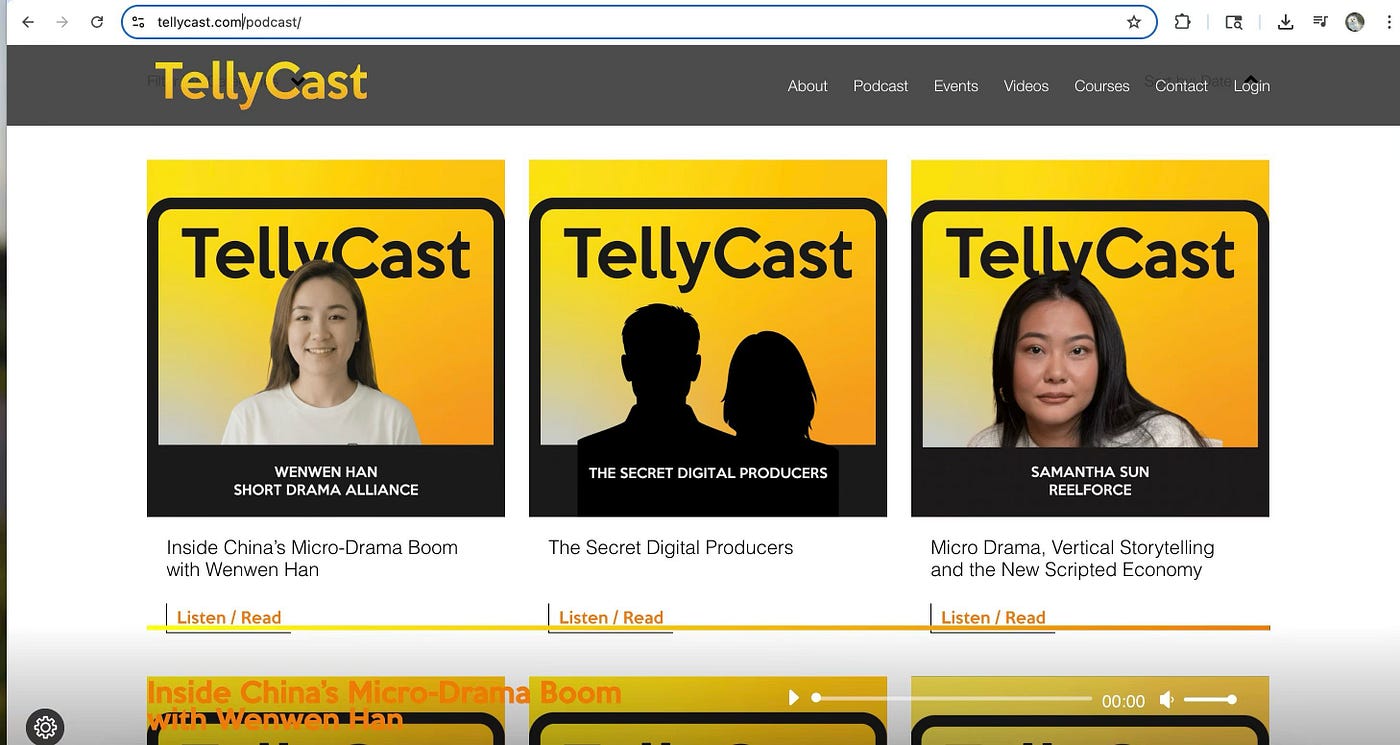
Task: Click the browser forward arrow
Action: point(62,22)
